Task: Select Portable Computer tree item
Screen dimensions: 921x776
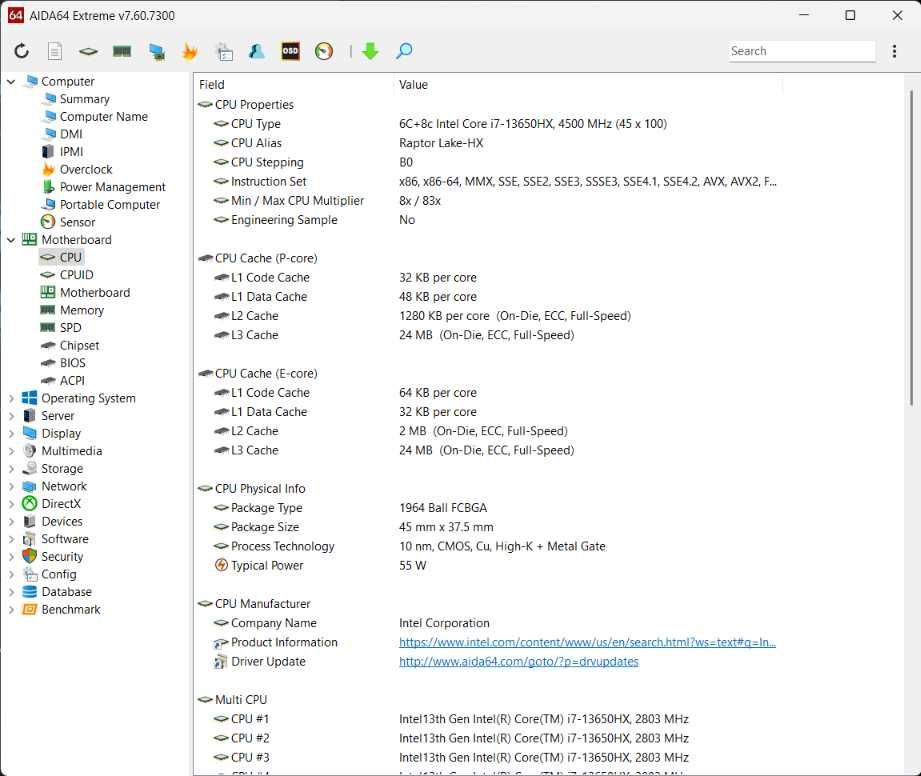Action: click(110, 205)
